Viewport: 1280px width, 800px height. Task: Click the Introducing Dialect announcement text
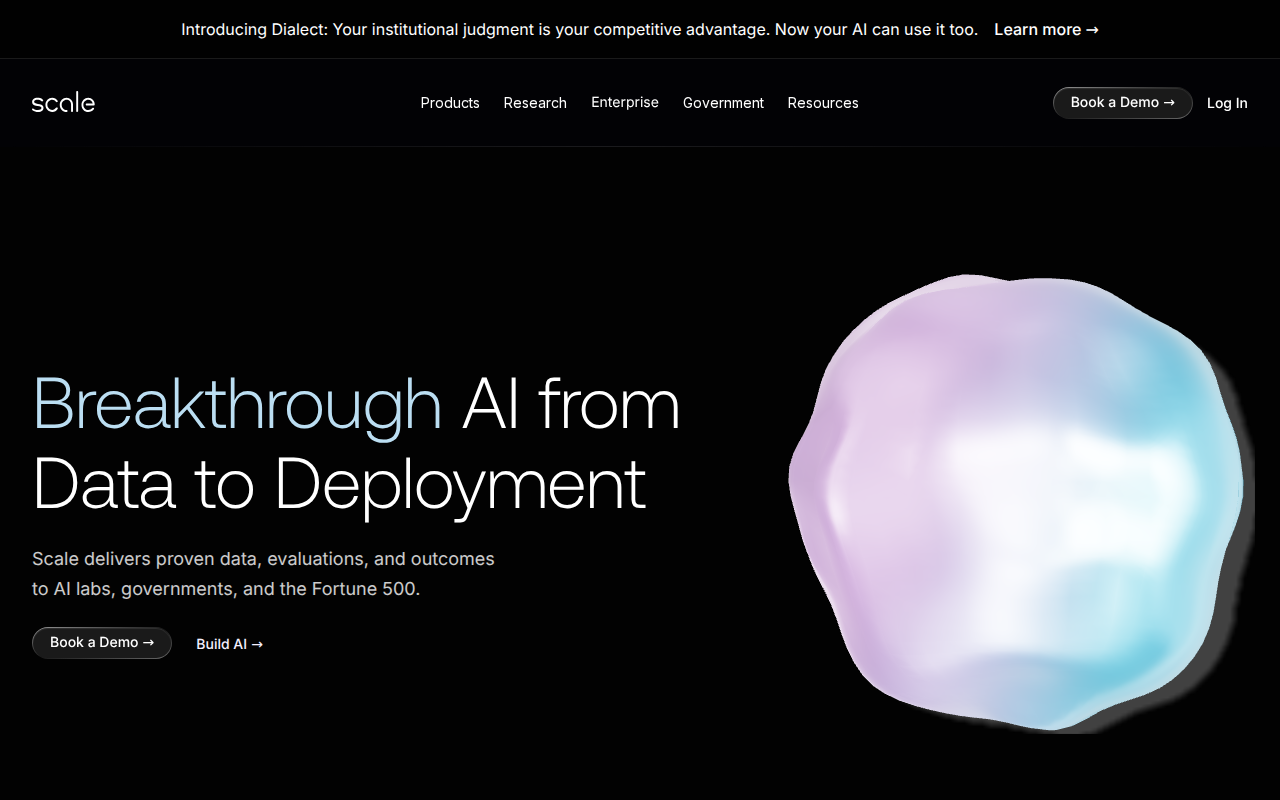579,30
